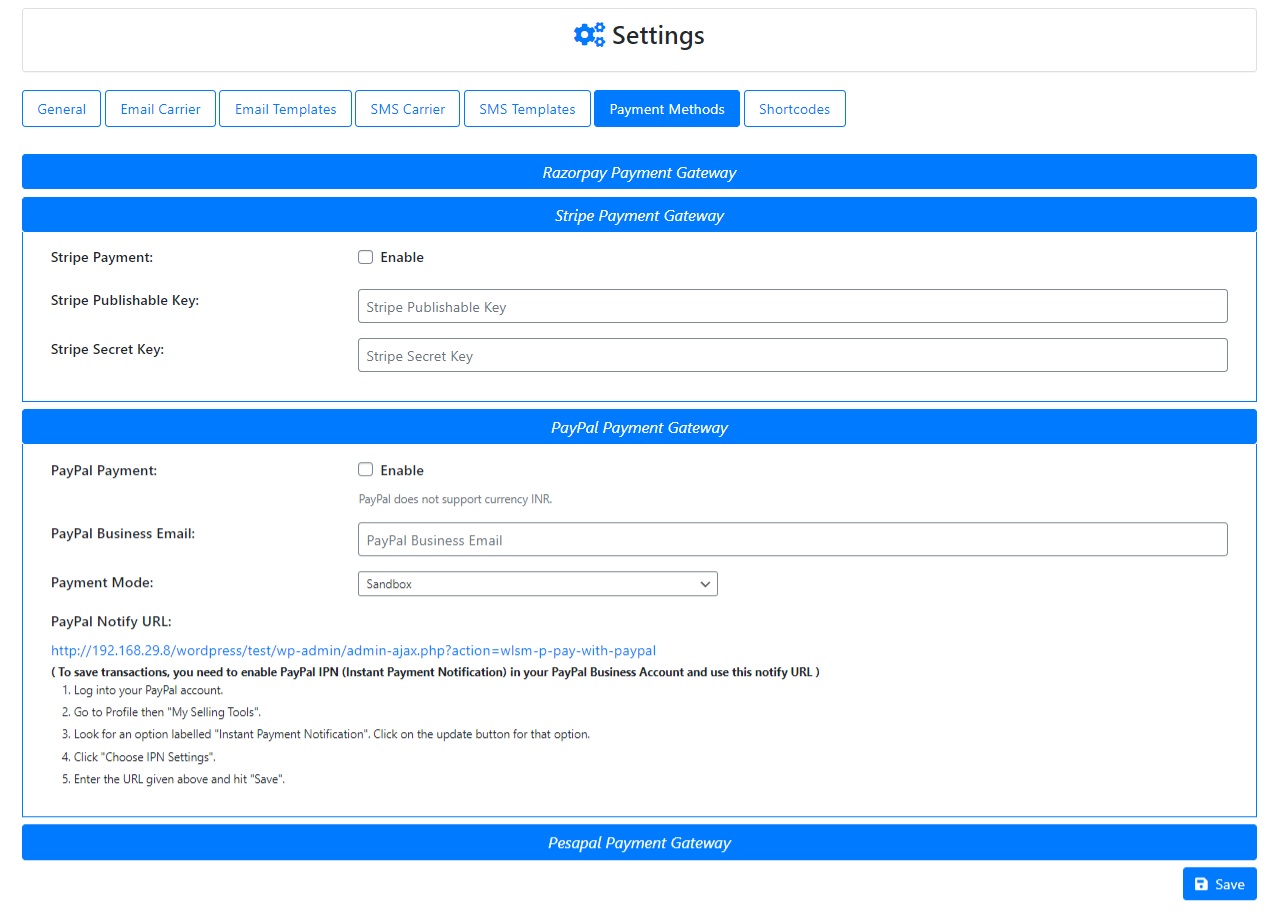Viewport: 1285px width, 913px height.
Task: Click the PayPal Notify URL link
Action: tap(352, 650)
